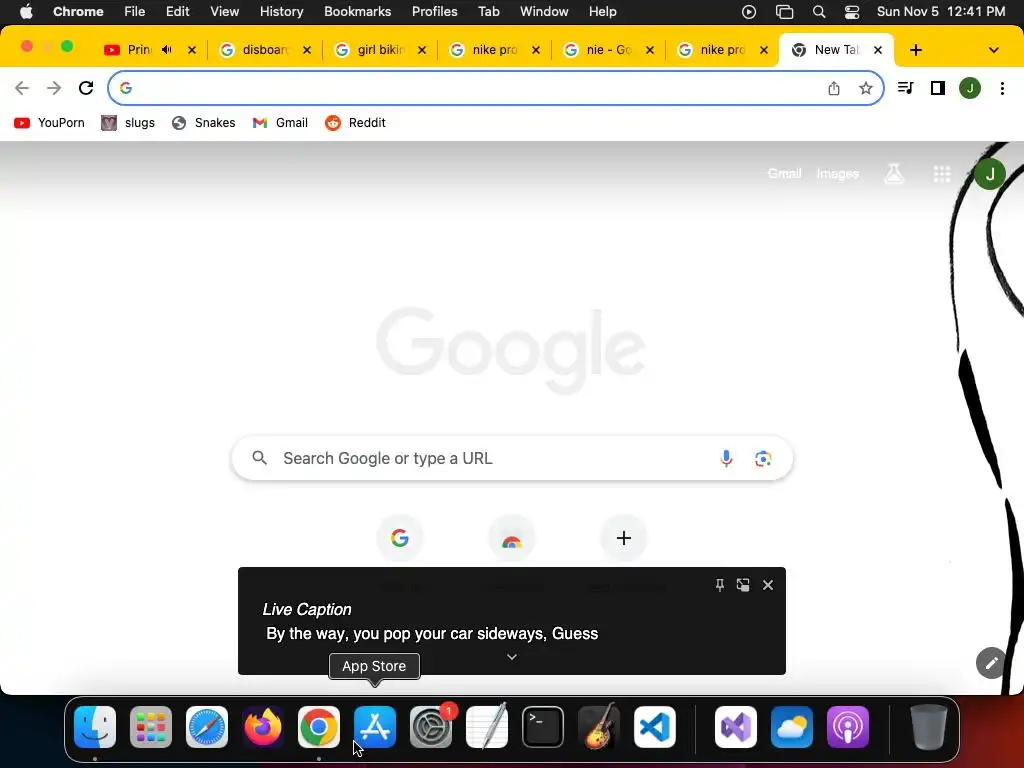Image resolution: width=1024 pixels, height=768 pixels.
Task: Open the Reddit bookmark
Action: point(355,123)
